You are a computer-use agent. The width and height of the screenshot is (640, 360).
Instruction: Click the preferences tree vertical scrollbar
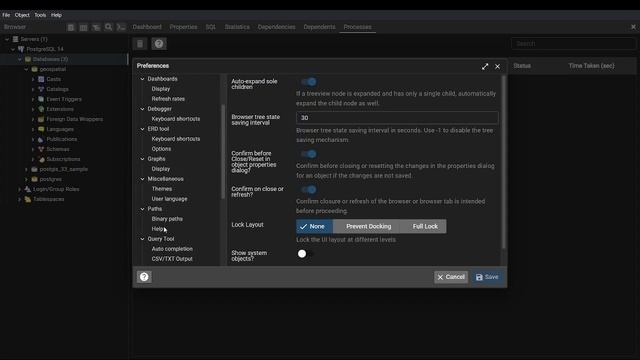click(223, 151)
